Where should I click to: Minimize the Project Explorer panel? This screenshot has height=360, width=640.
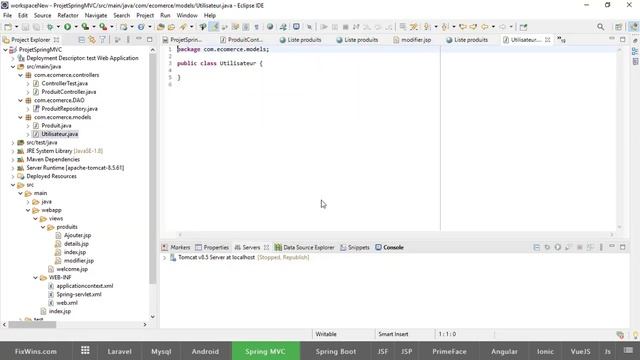pyautogui.click(x=139, y=39)
